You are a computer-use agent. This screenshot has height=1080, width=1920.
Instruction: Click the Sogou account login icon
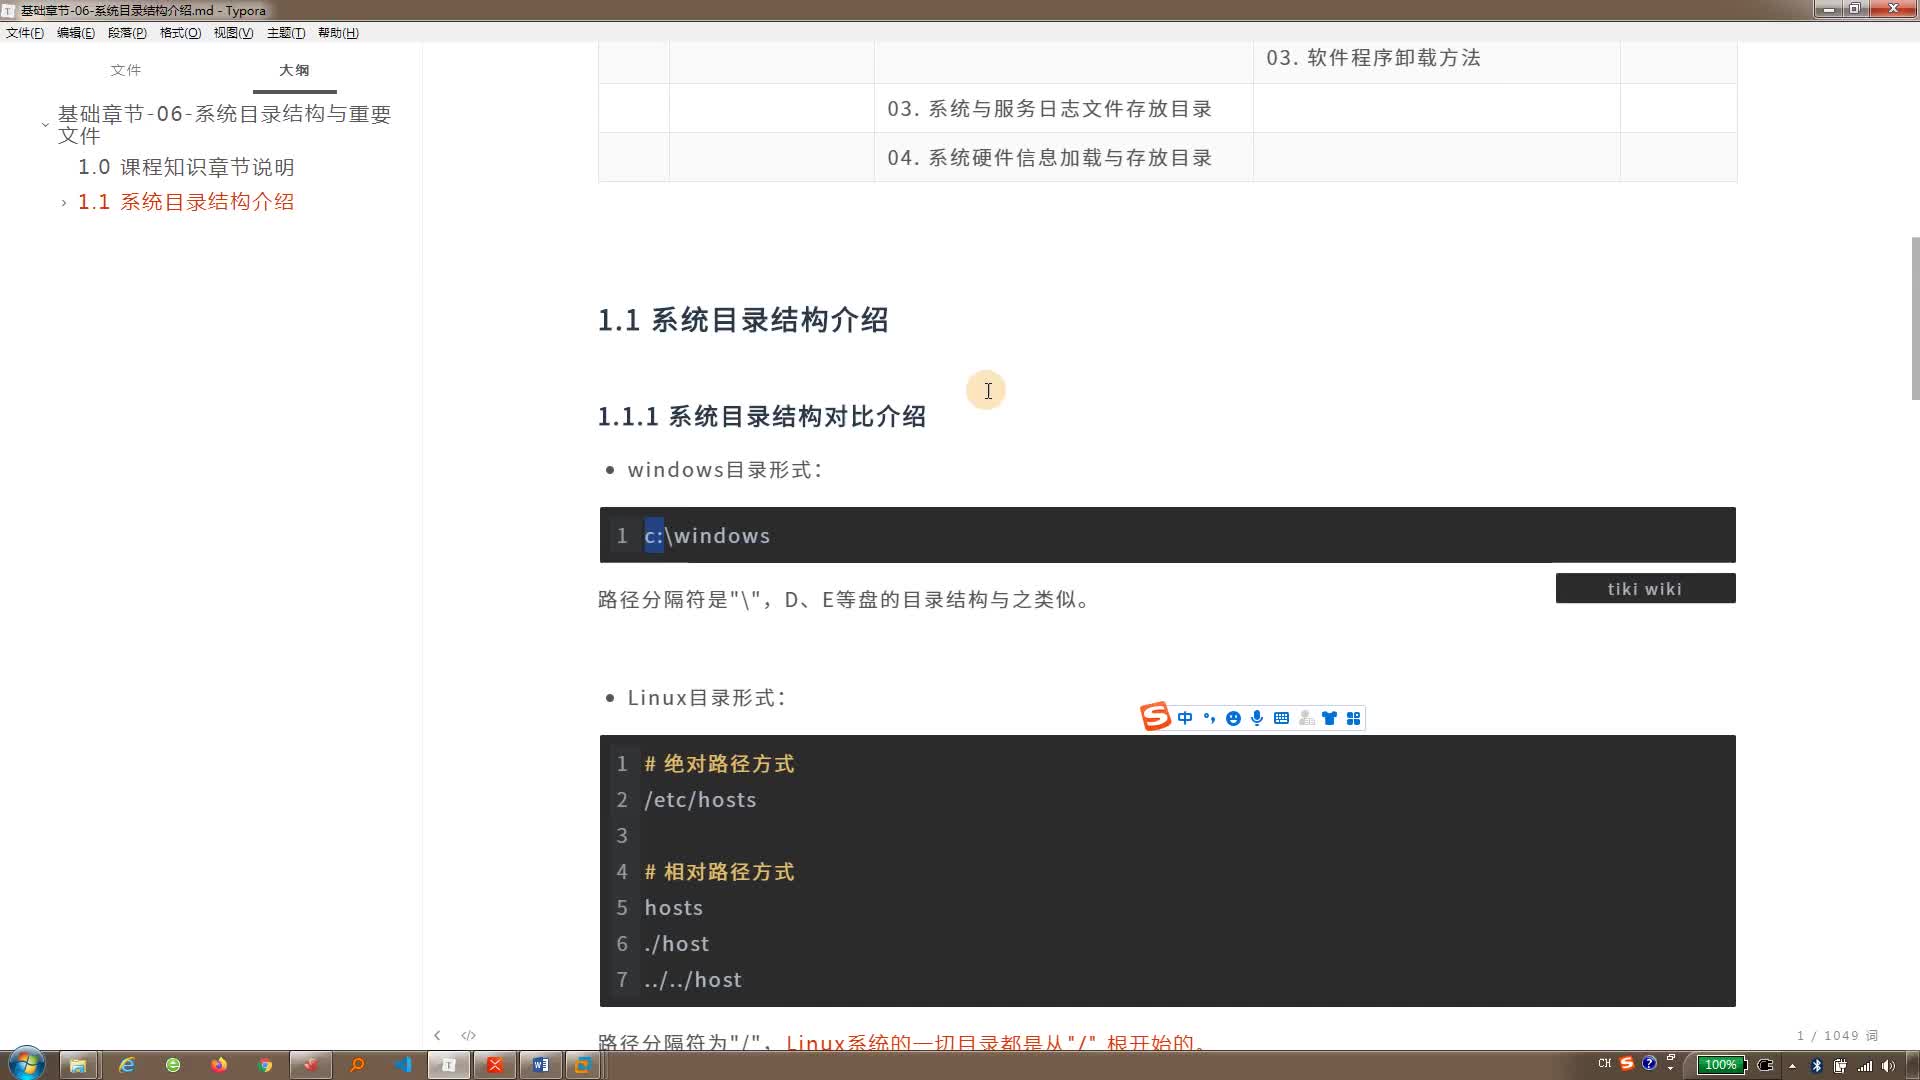tap(1306, 718)
